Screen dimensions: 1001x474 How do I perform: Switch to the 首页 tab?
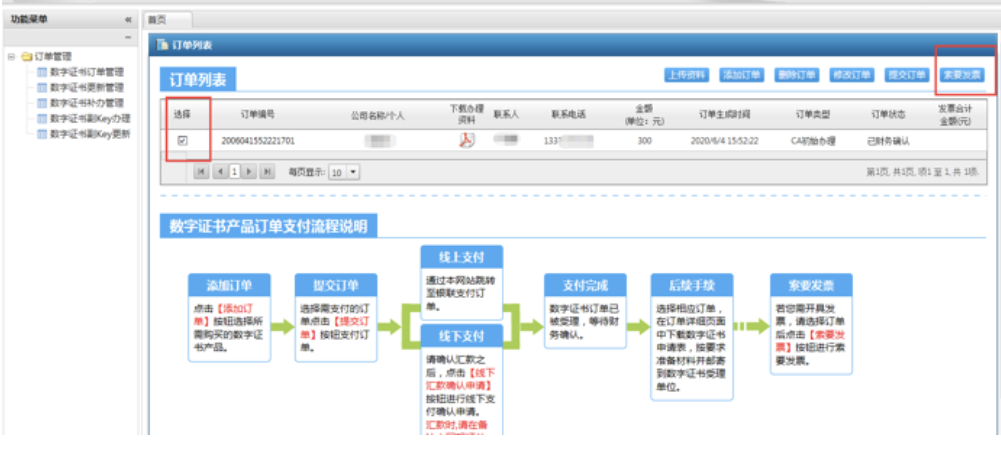point(158,20)
